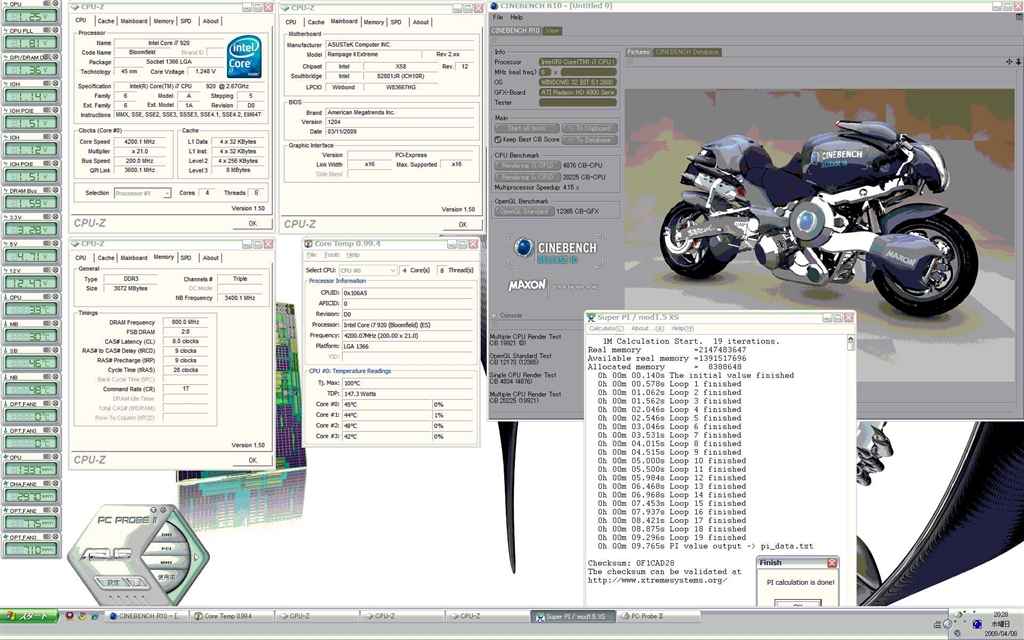Screen dimensions: 1024x640
Task: Open the processor Selection dropdown in CPU-Z
Action: coord(142,193)
